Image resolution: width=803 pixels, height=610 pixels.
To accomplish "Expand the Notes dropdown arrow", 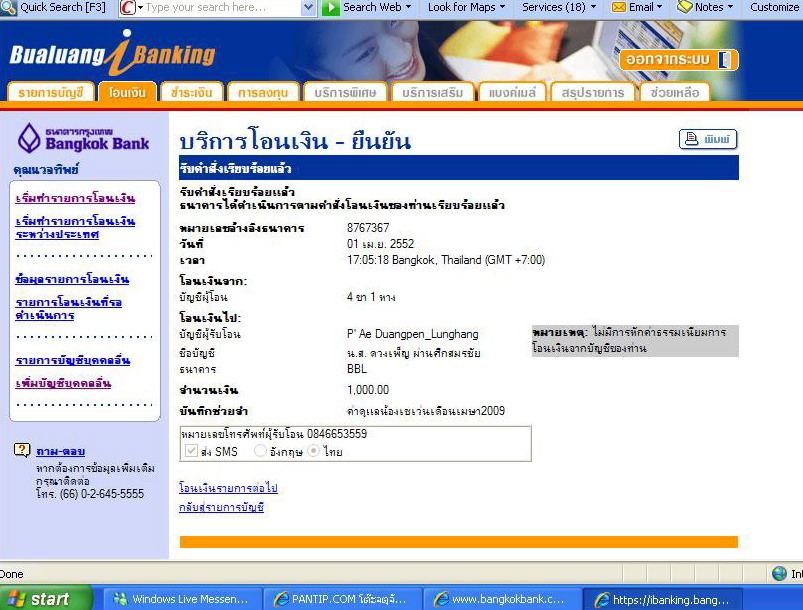I will click(730, 7).
